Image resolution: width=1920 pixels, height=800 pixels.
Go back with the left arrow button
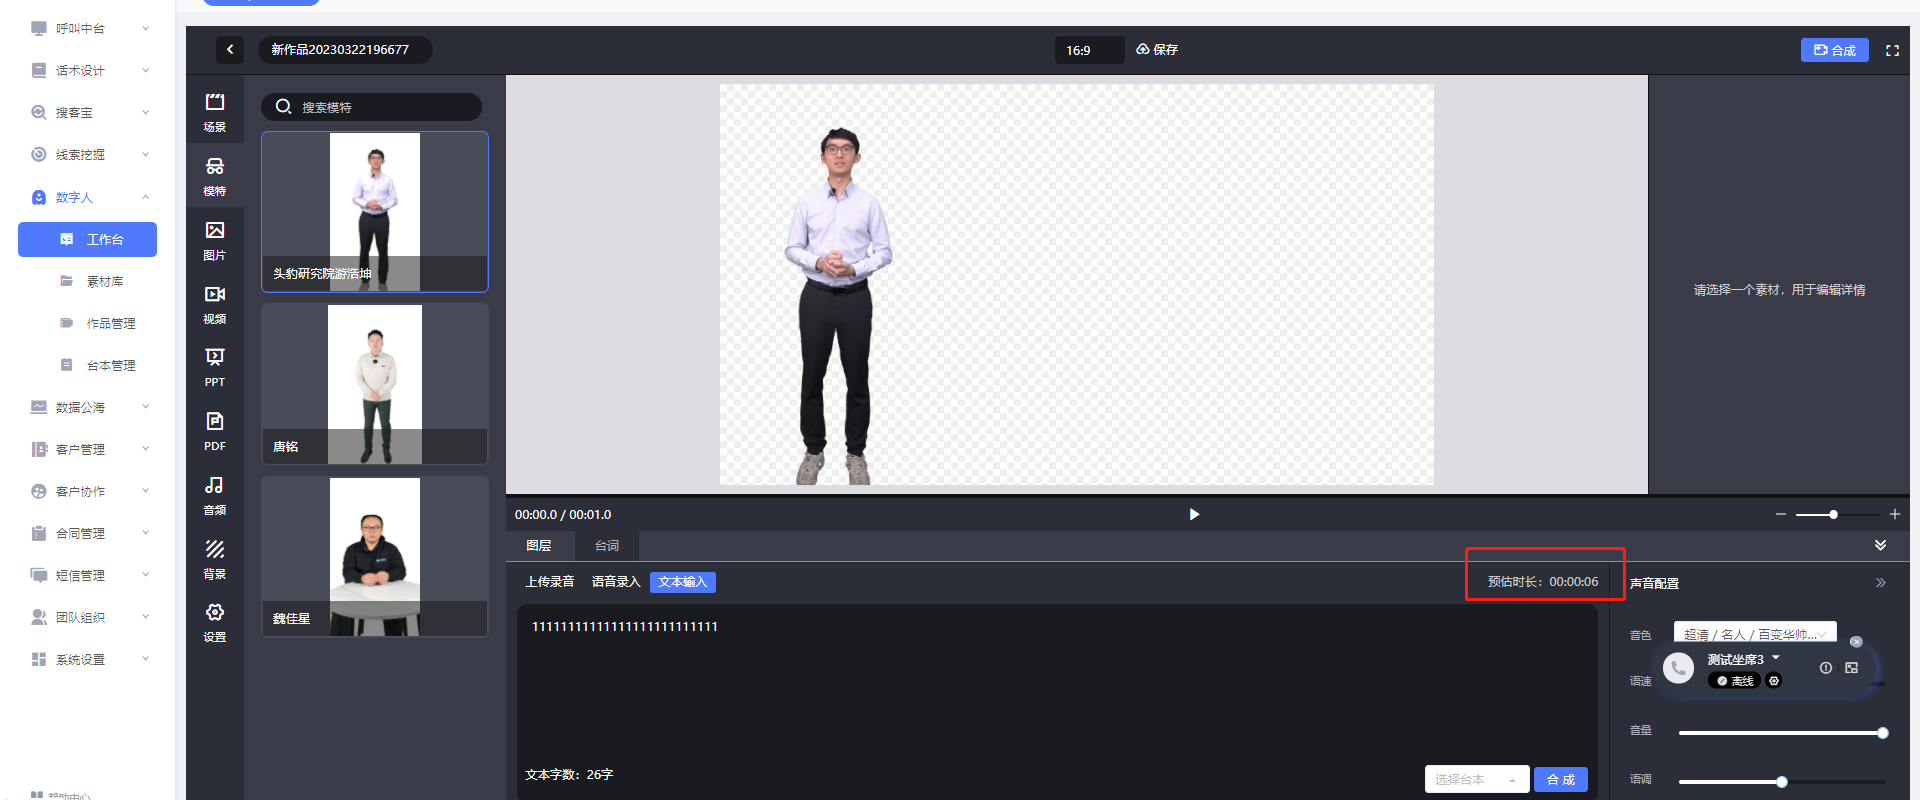(x=230, y=49)
